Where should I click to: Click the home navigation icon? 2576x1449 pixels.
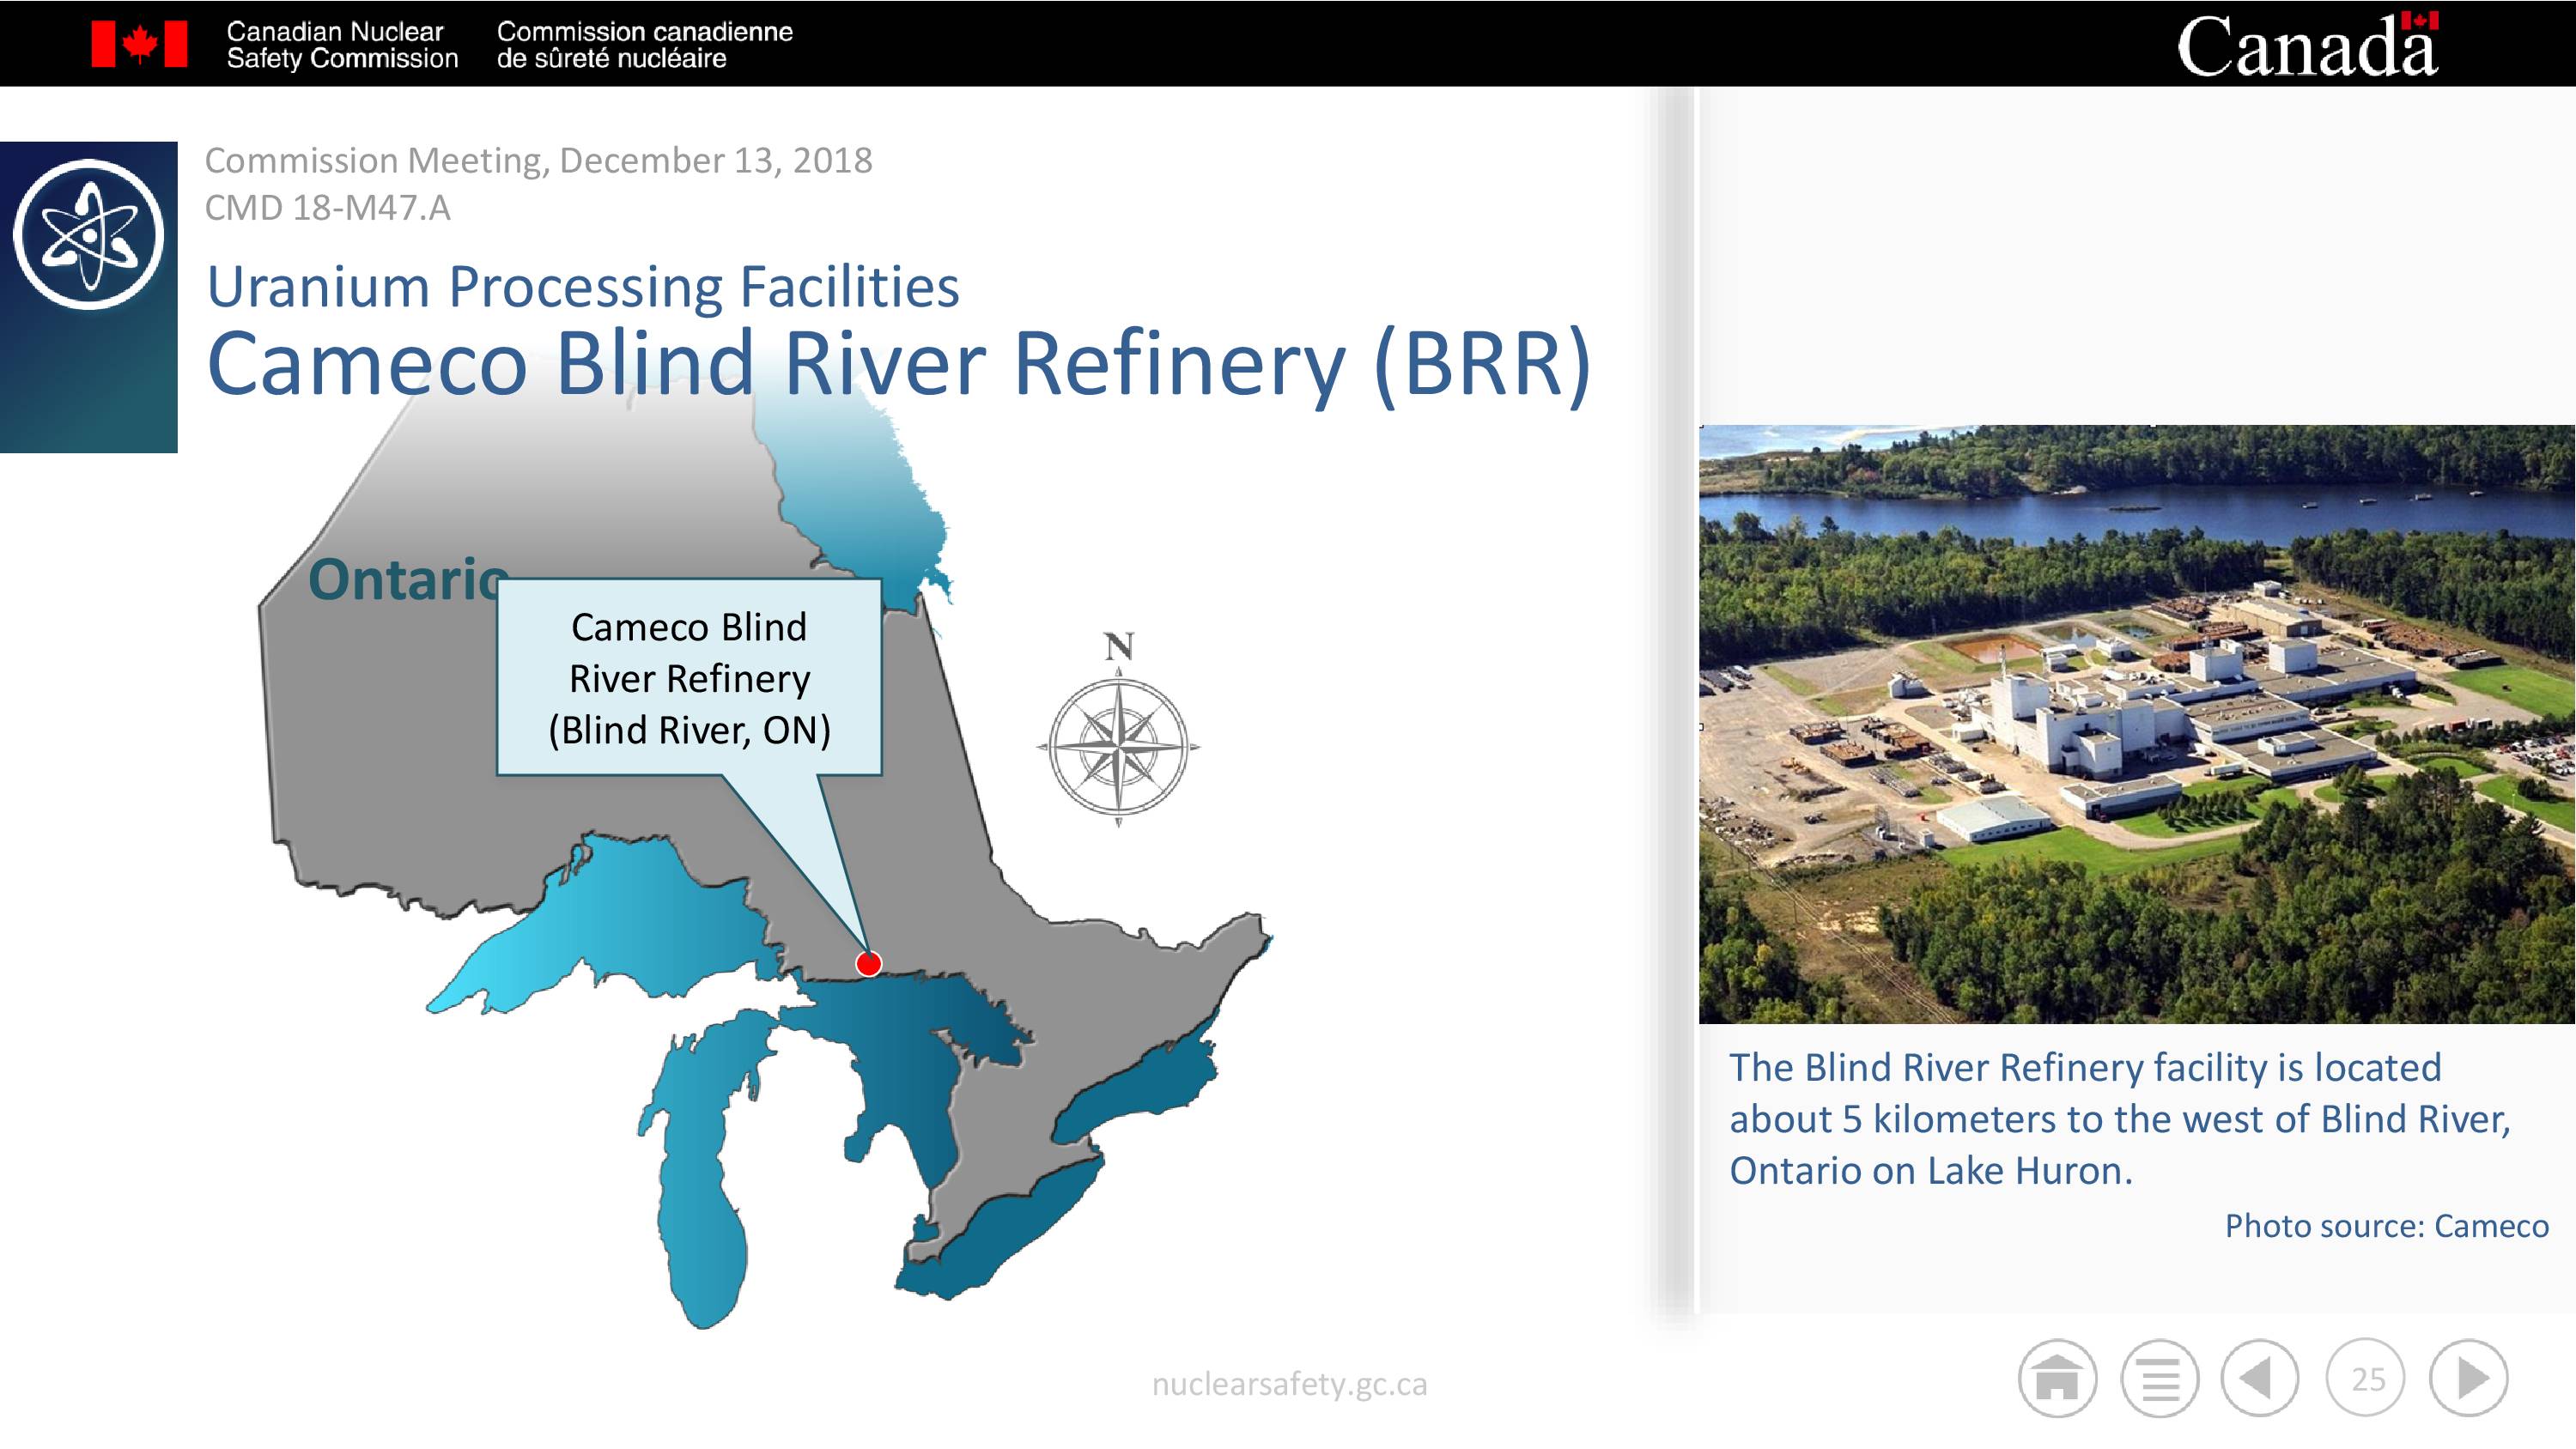click(2057, 1378)
